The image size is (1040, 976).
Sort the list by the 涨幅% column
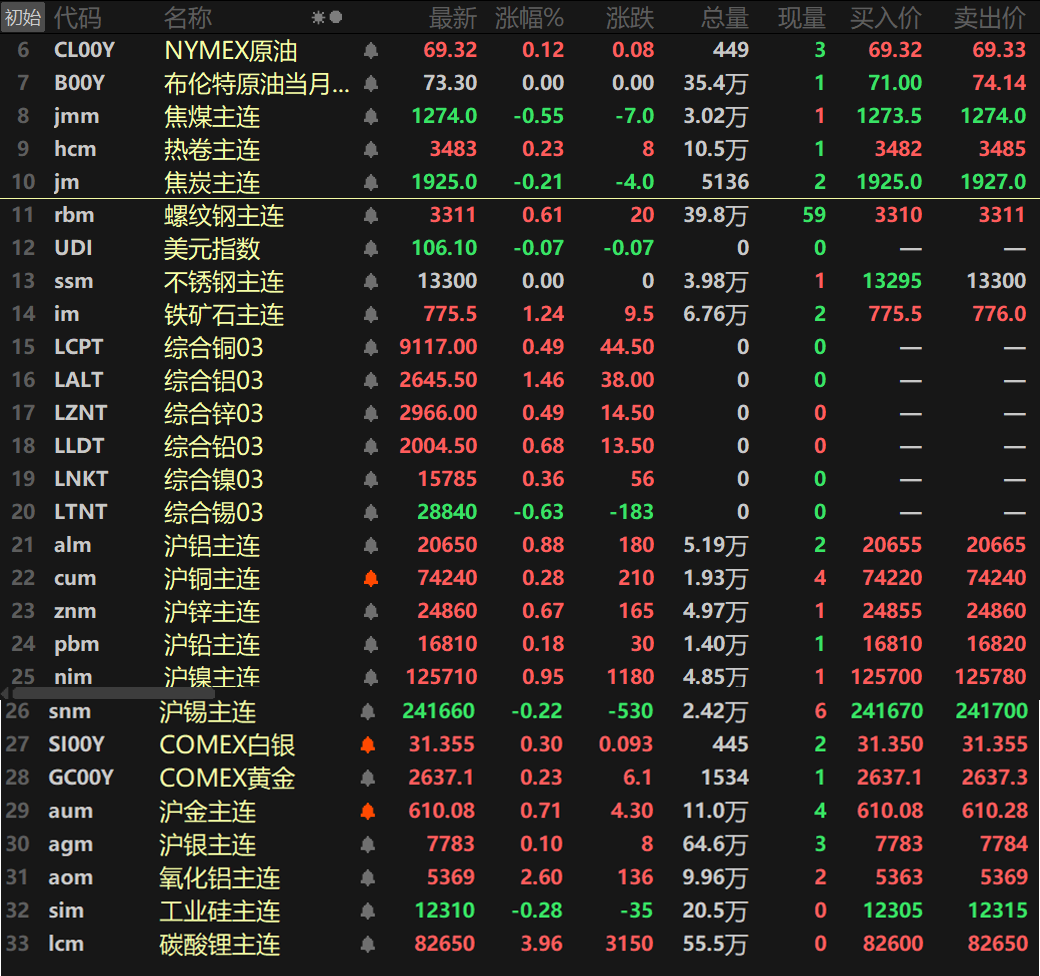point(530,17)
